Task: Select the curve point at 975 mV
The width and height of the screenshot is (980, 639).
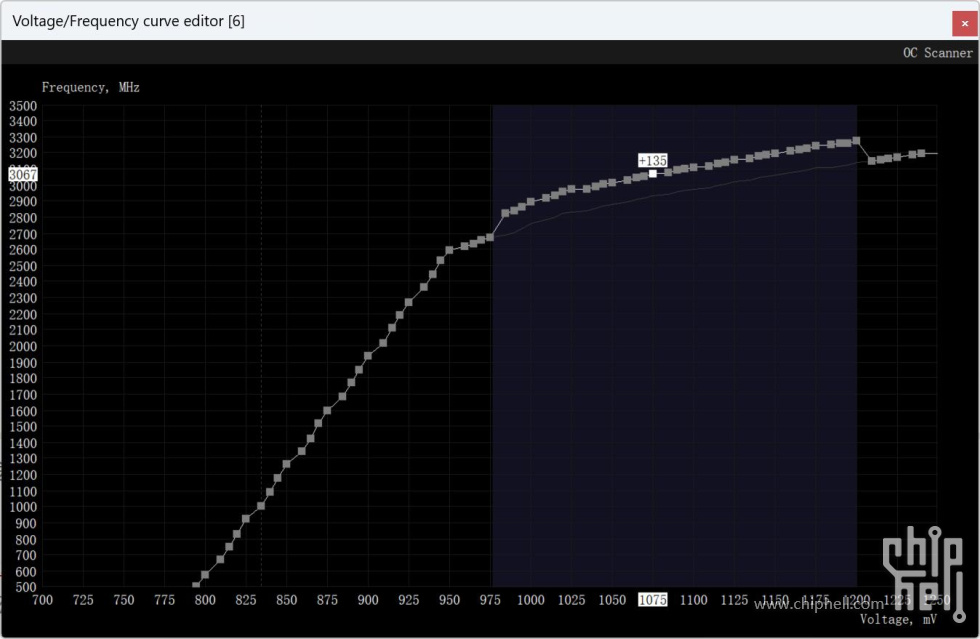Action: pyautogui.click(x=490, y=237)
